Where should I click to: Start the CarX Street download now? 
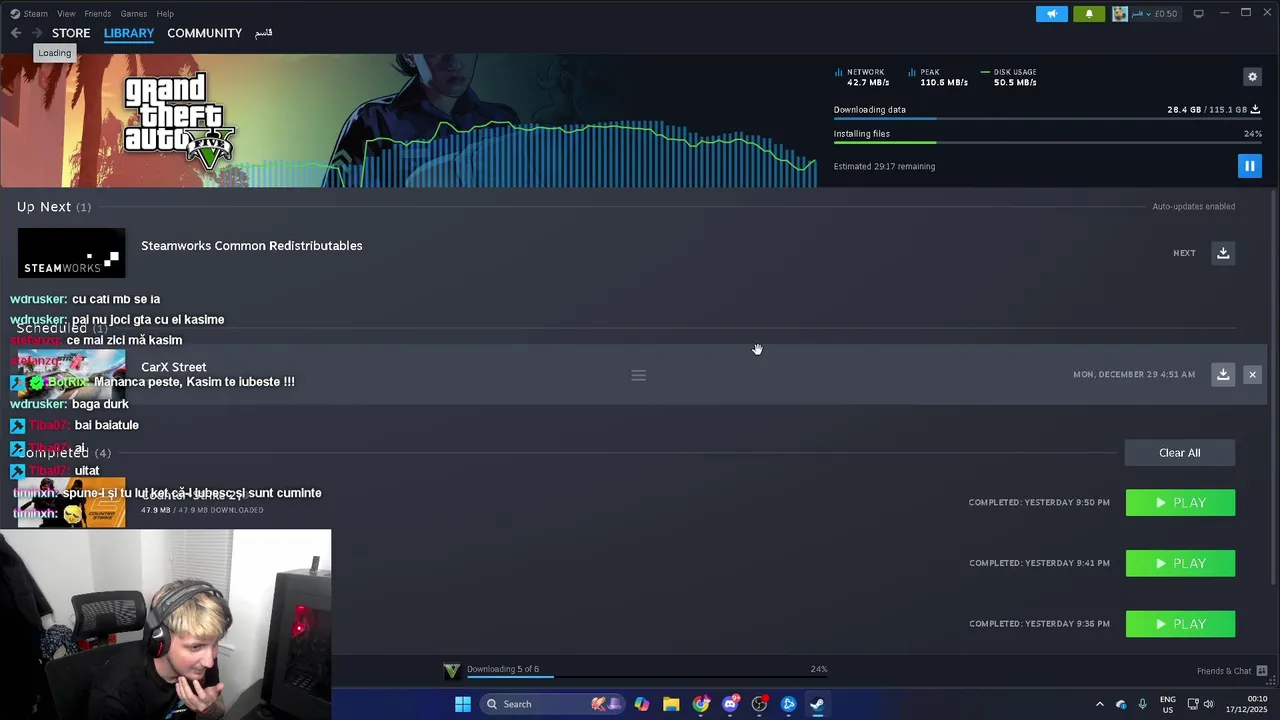(x=1223, y=374)
